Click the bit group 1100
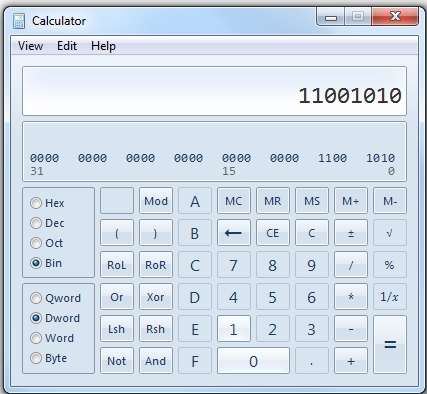This screenshot has height=394, width=427. point(332,158)
